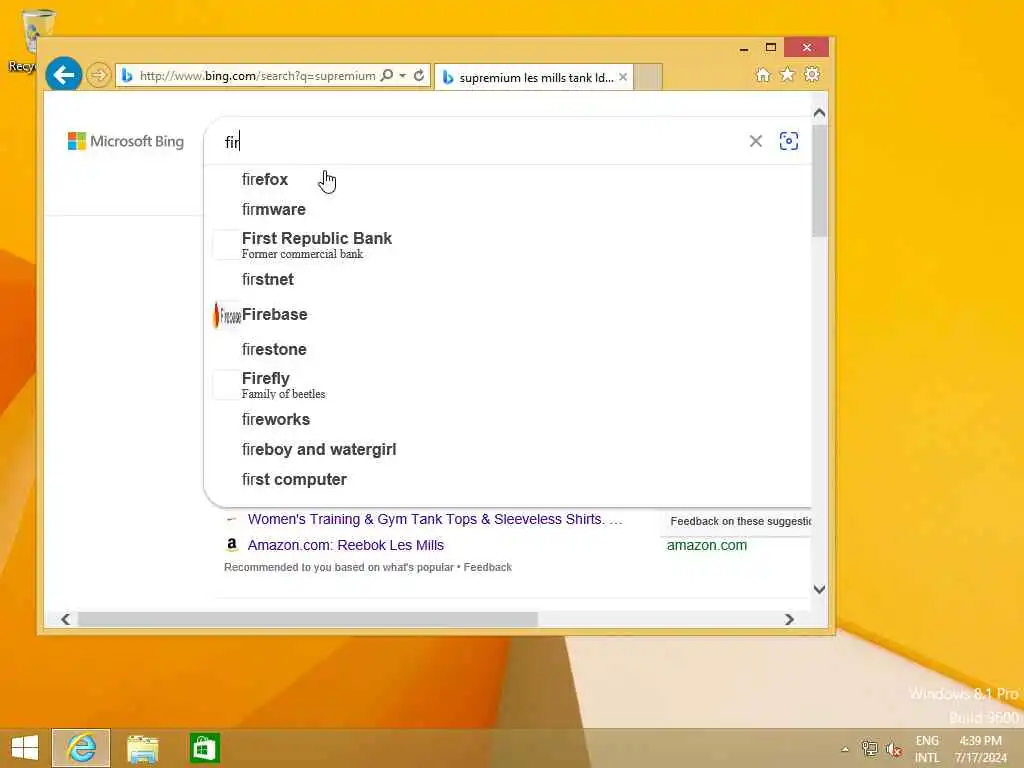
Task: Open Amazon.com: Reebok Les Mills link
Action: (345, 545)
